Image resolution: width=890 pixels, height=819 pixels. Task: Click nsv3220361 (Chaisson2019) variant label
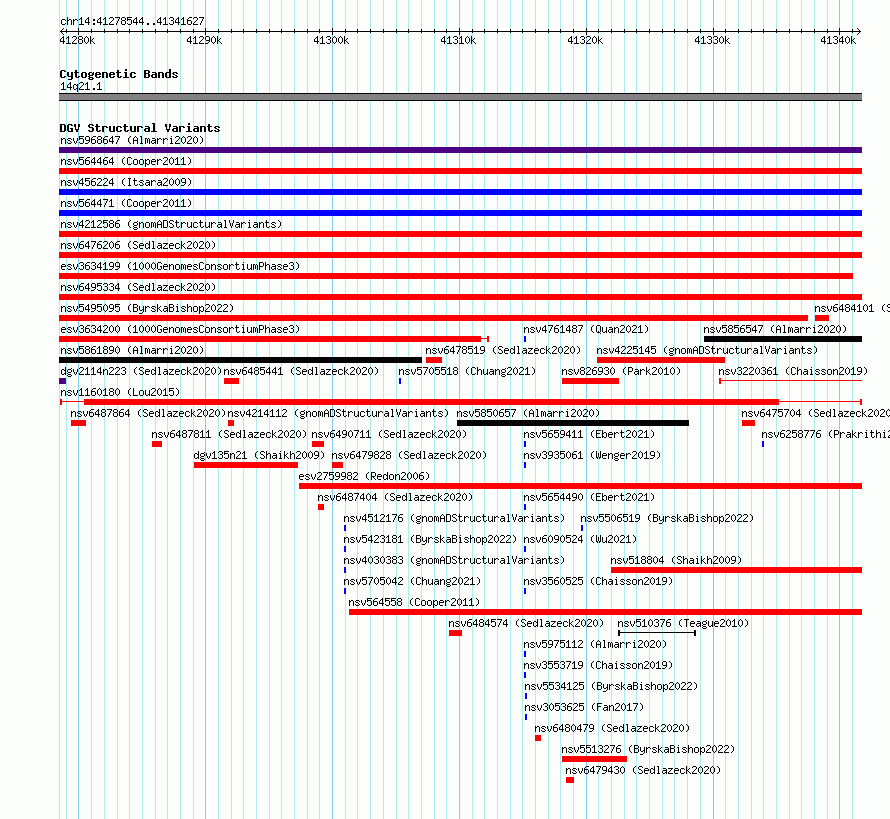click(793, 371)
